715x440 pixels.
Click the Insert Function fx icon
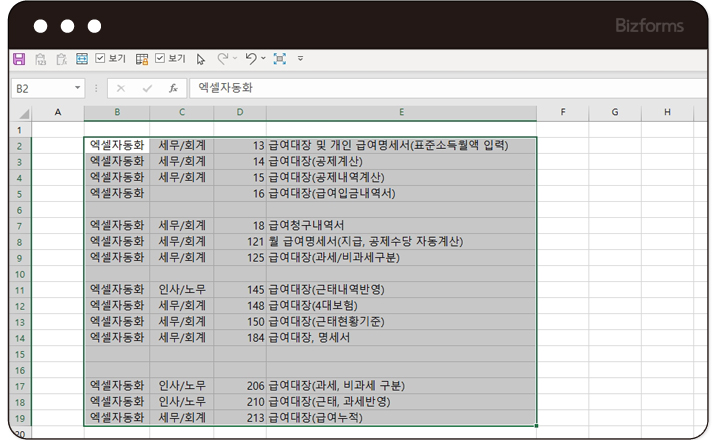[173, 88]
